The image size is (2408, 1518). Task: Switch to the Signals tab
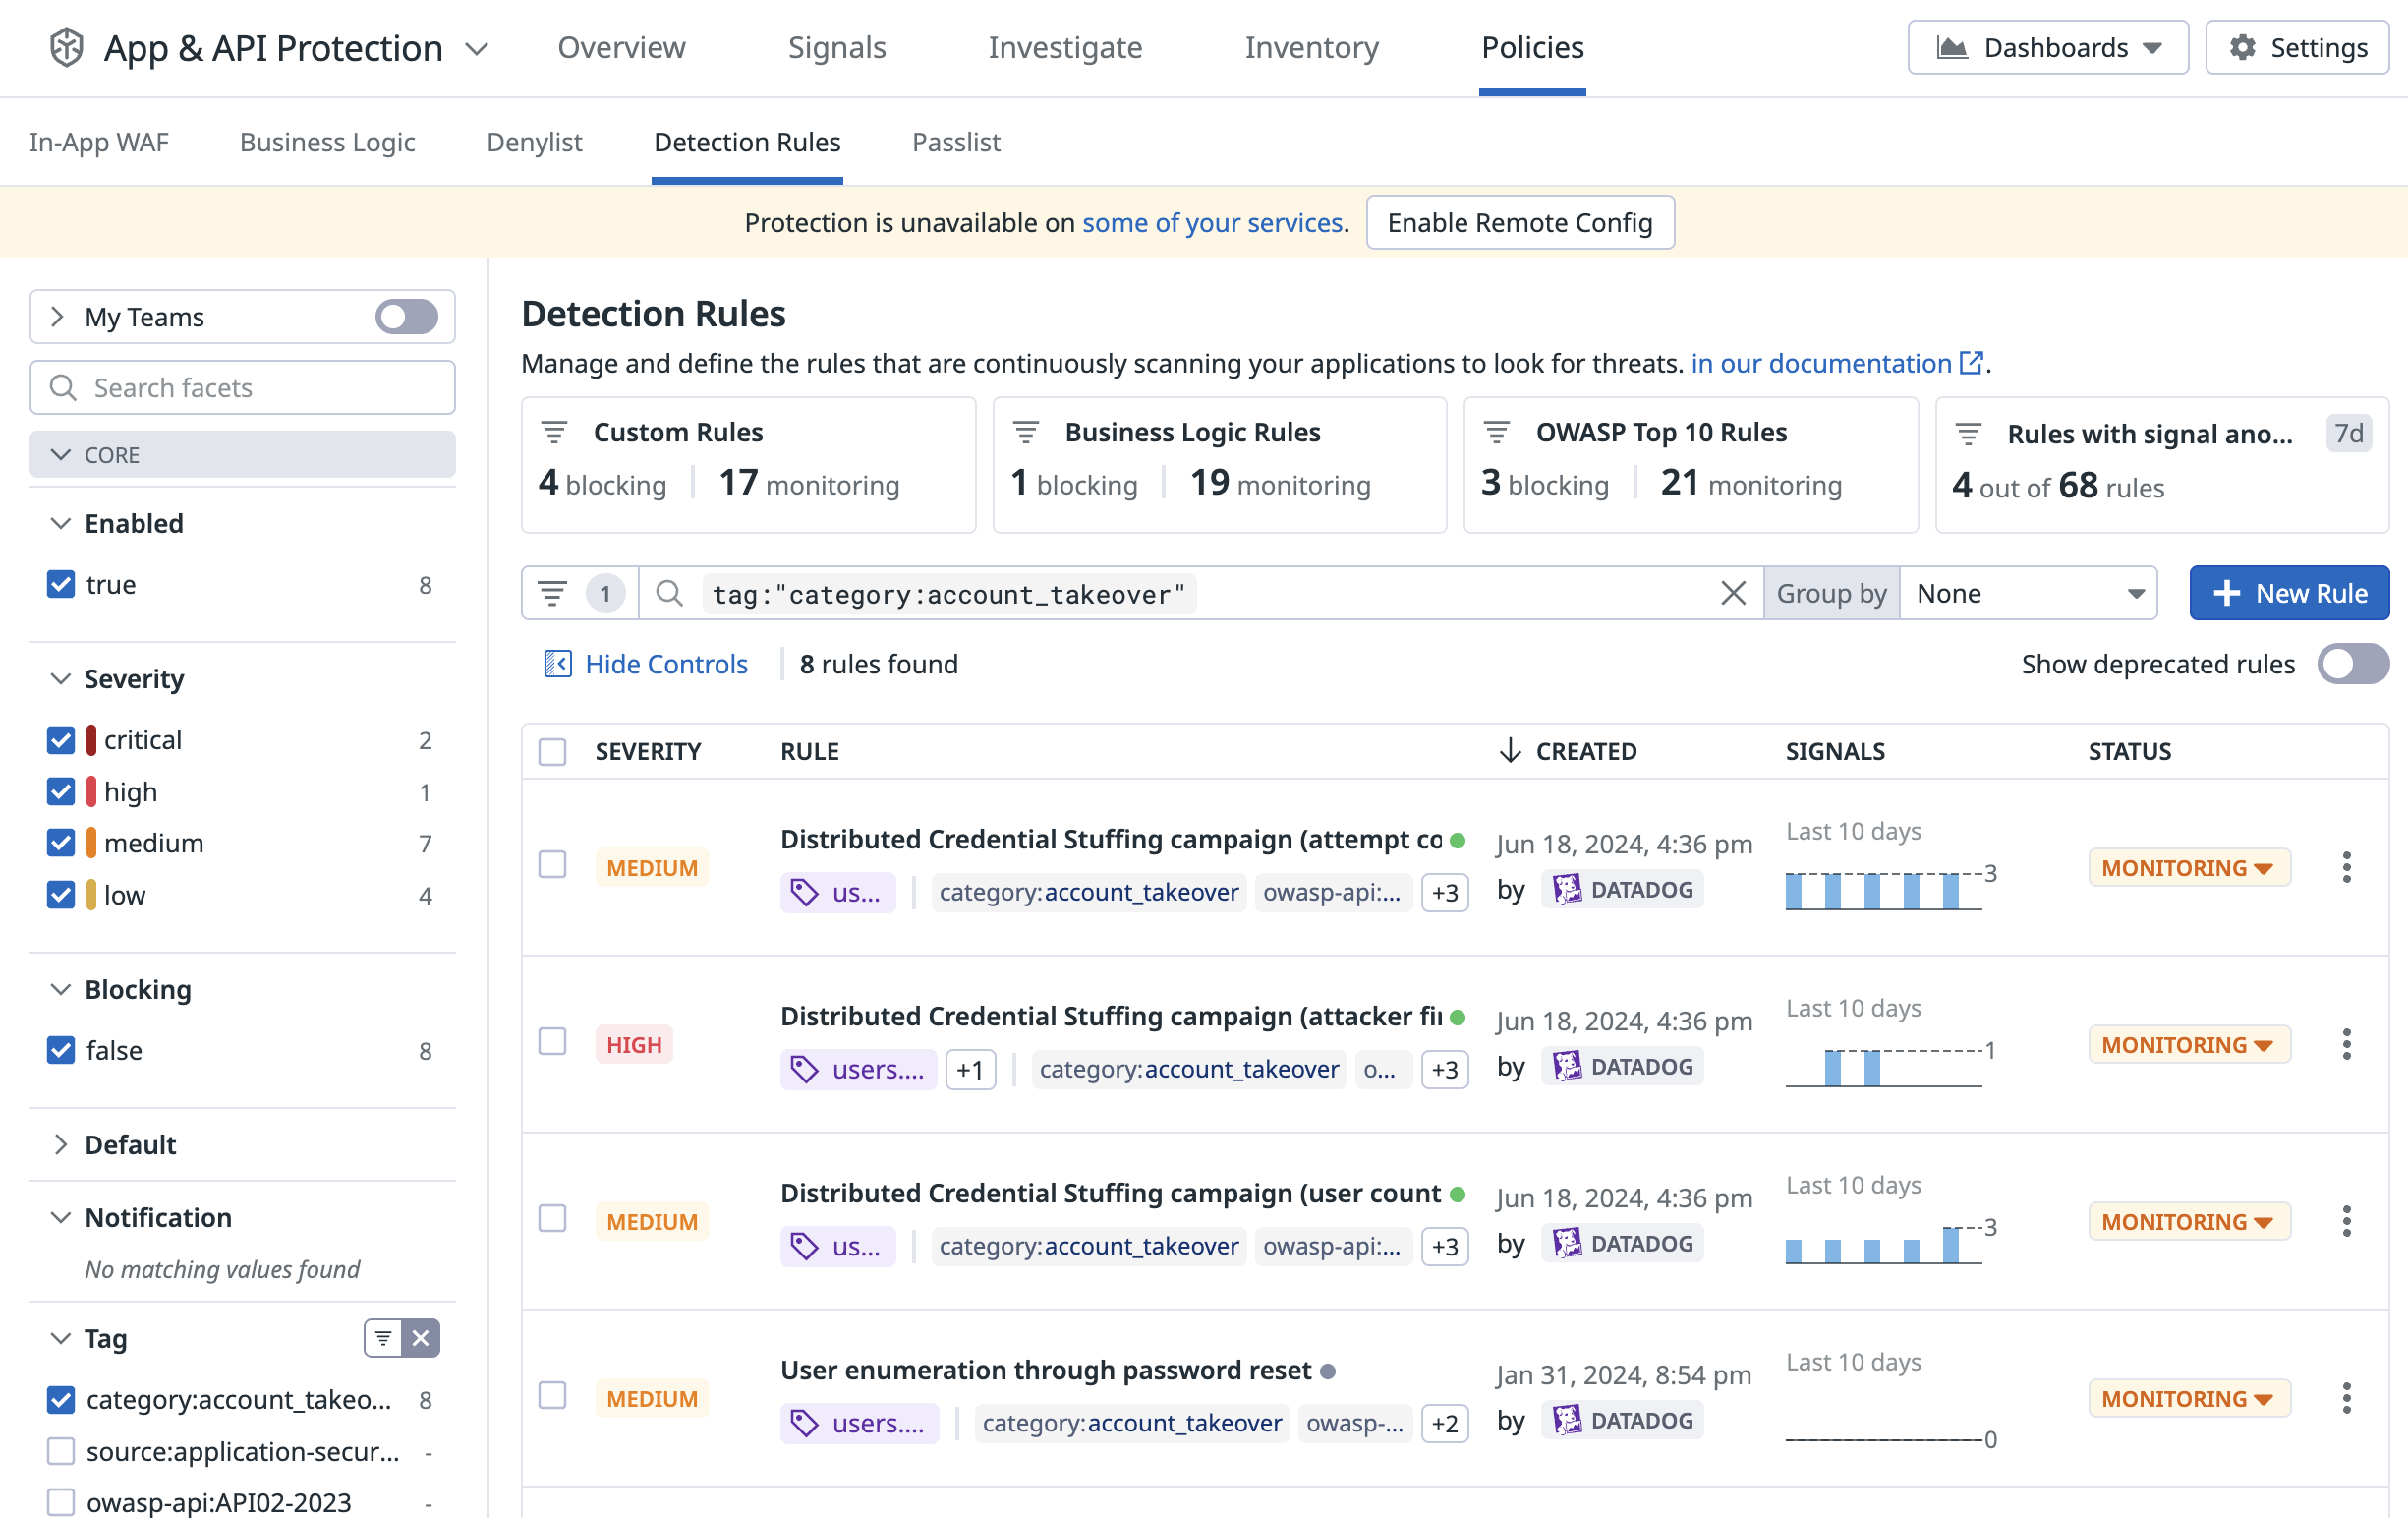(x=836, y=47)
